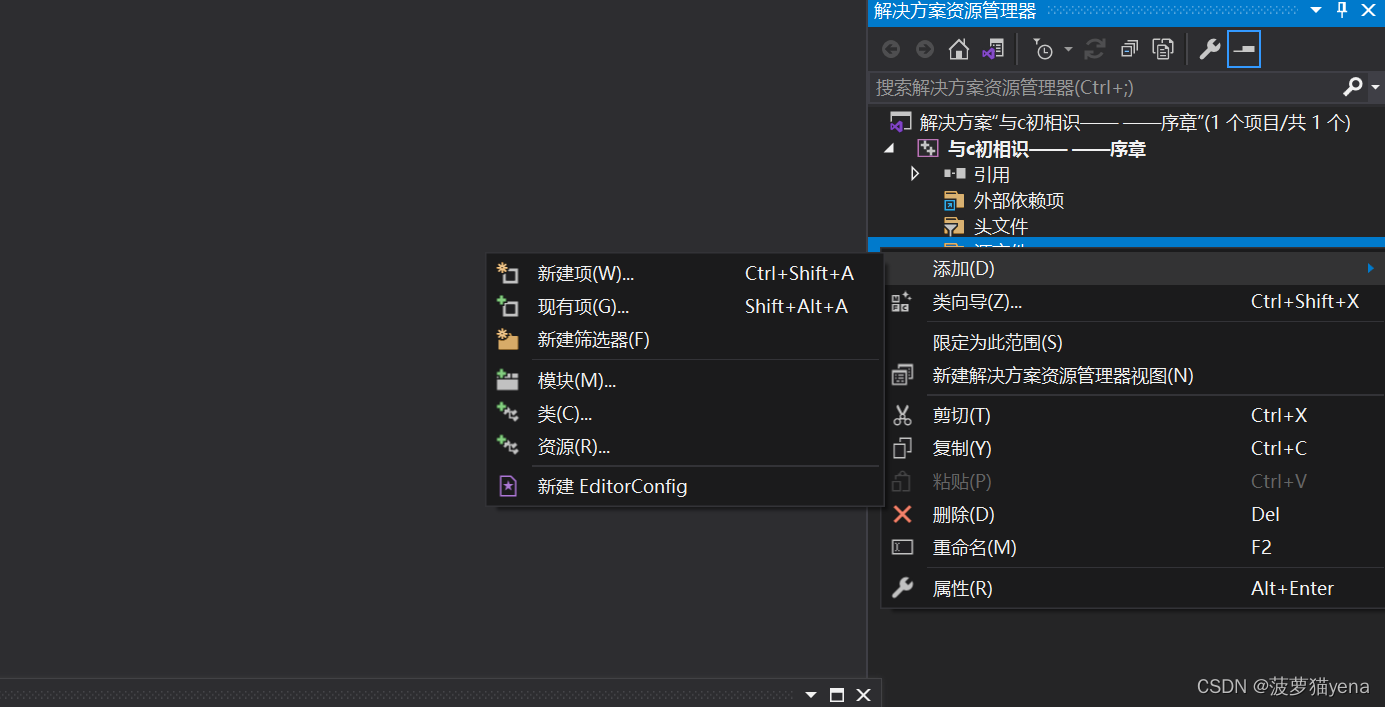Click the submenu arrow on 添加(D)

point(1370,268)
